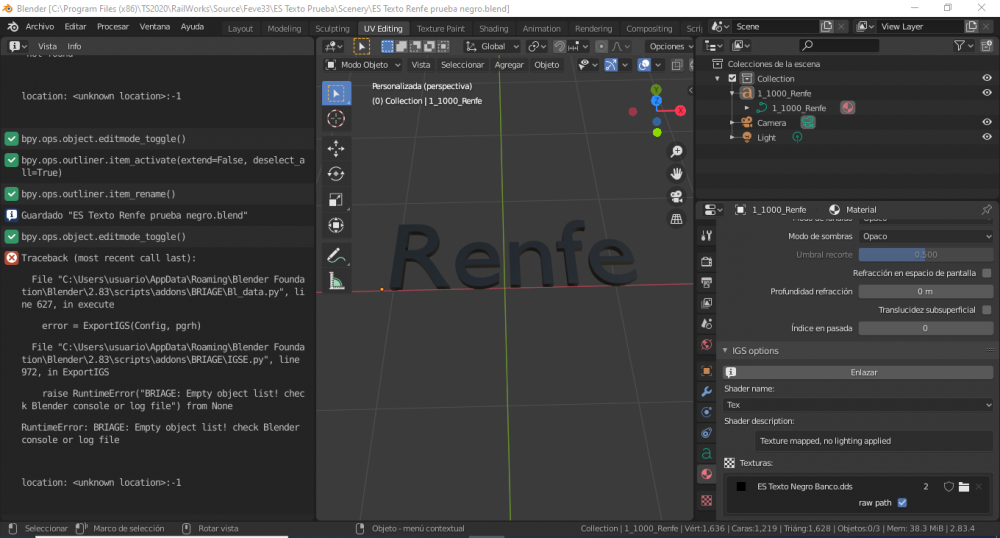Open the Physics properties icon
1000x538 pixels.
coord(707,412)
